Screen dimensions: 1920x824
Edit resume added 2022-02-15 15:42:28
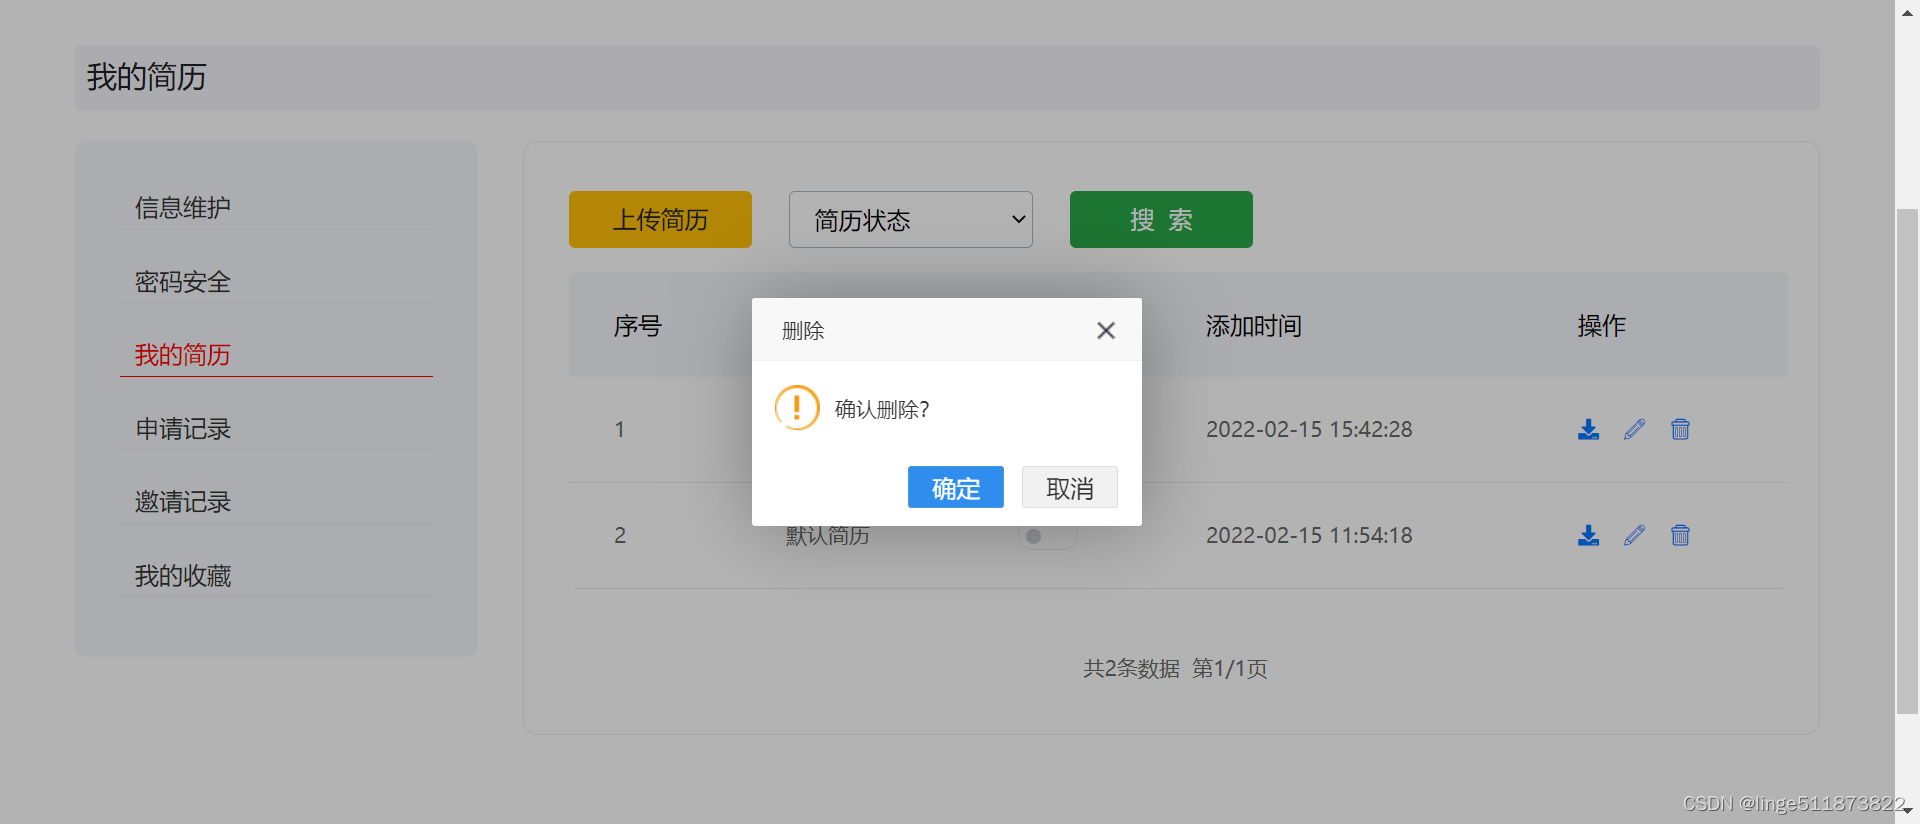coord(1634,429)
